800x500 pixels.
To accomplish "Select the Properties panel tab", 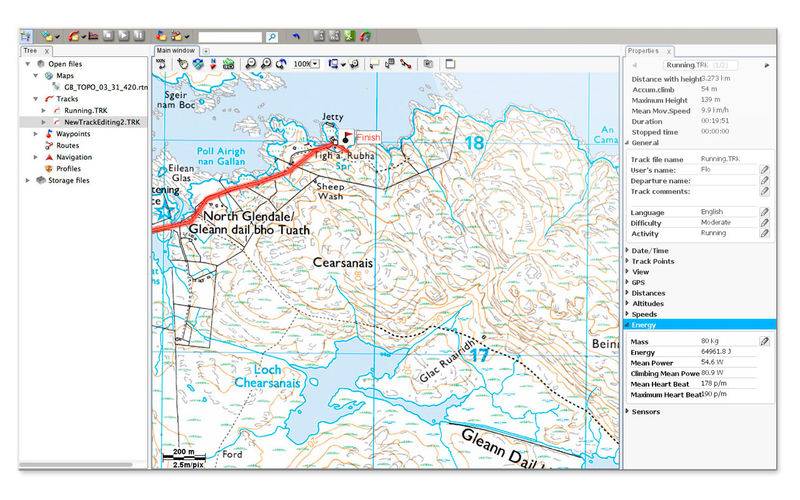I will click(x=643, y=50).
